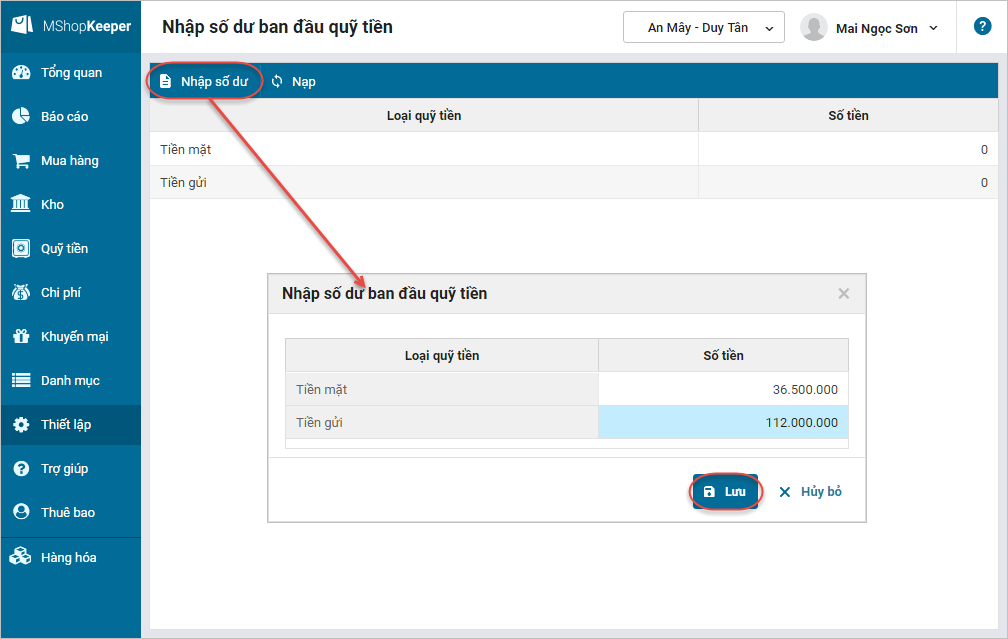Close the Nhập số dư dialog
This screenshot has width=1008, height=639.
(843, 294)
